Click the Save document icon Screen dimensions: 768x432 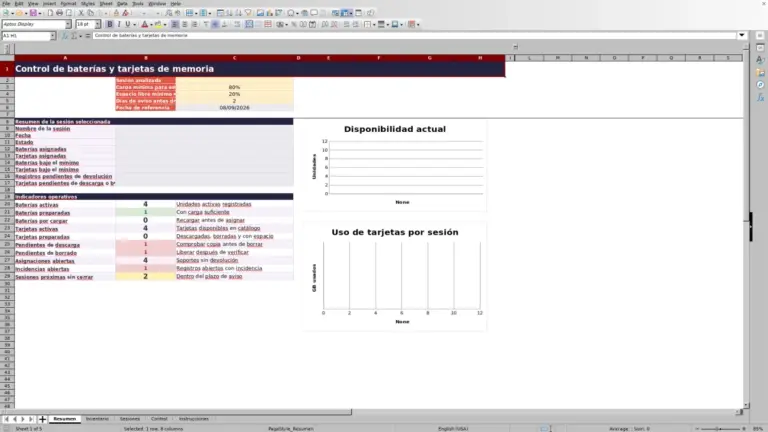pos(33,13)
